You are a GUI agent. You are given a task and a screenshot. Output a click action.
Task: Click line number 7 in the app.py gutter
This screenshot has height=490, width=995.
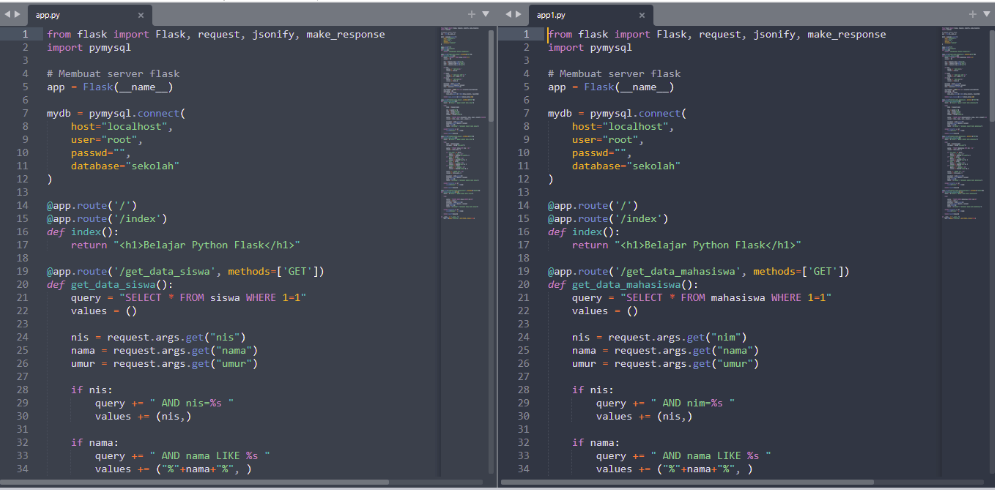(x=24, y=113)
